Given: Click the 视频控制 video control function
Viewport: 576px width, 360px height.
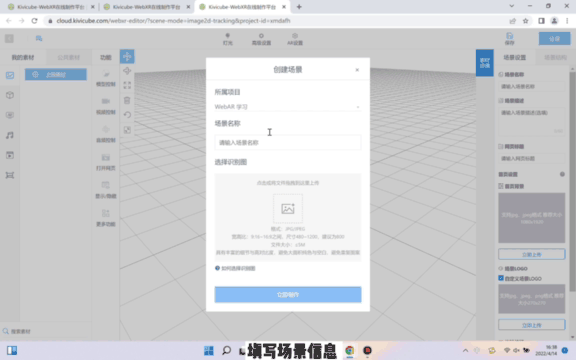Looking at the screenshot, I should click(106, 106).
